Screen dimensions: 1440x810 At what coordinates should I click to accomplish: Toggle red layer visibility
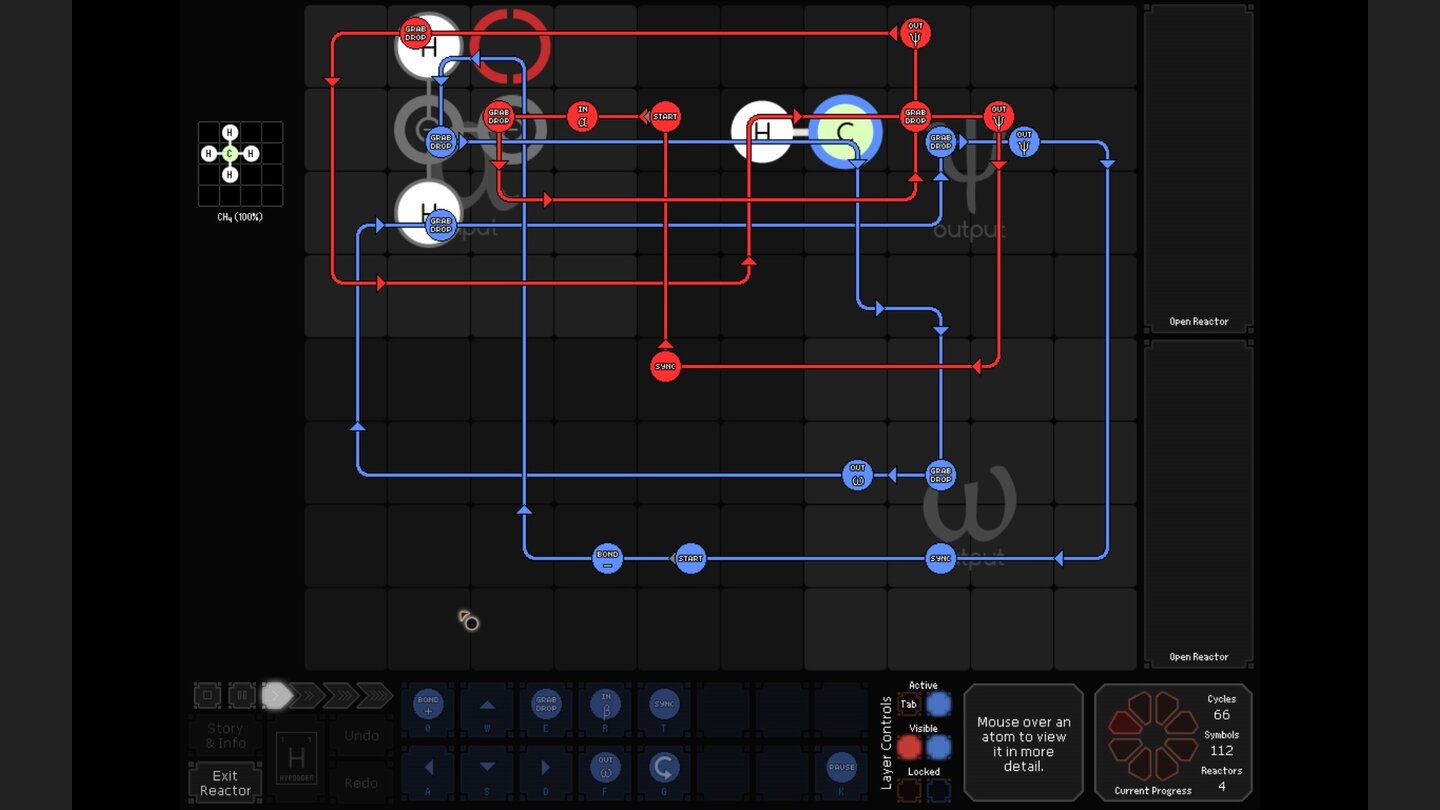(909, 747)
